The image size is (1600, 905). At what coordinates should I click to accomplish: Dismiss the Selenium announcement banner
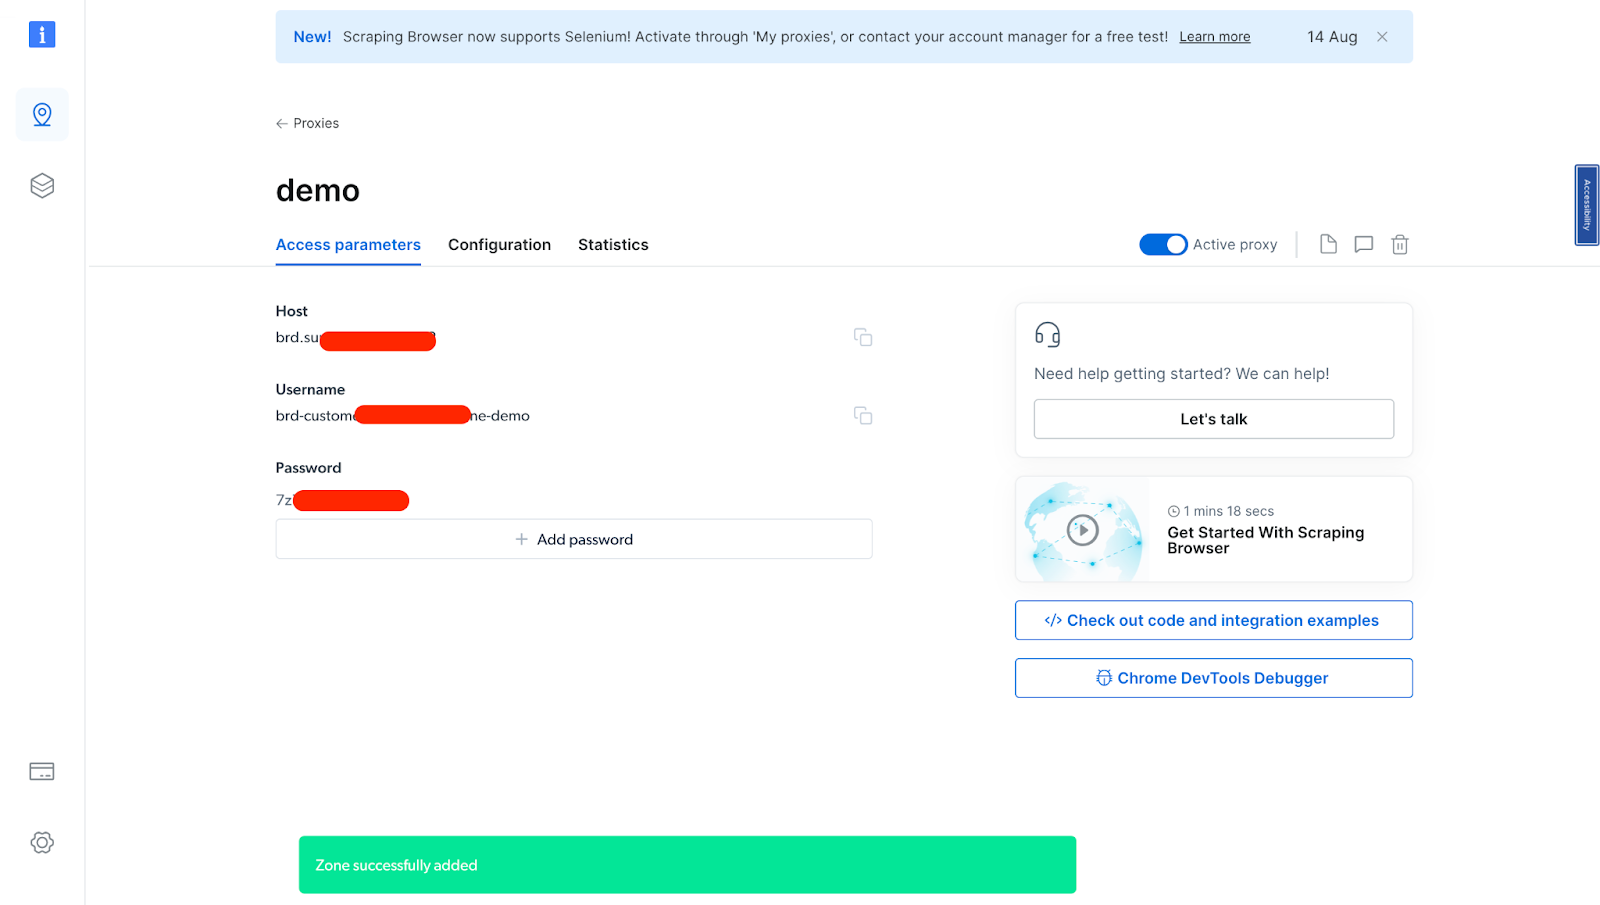[1382, 37]
